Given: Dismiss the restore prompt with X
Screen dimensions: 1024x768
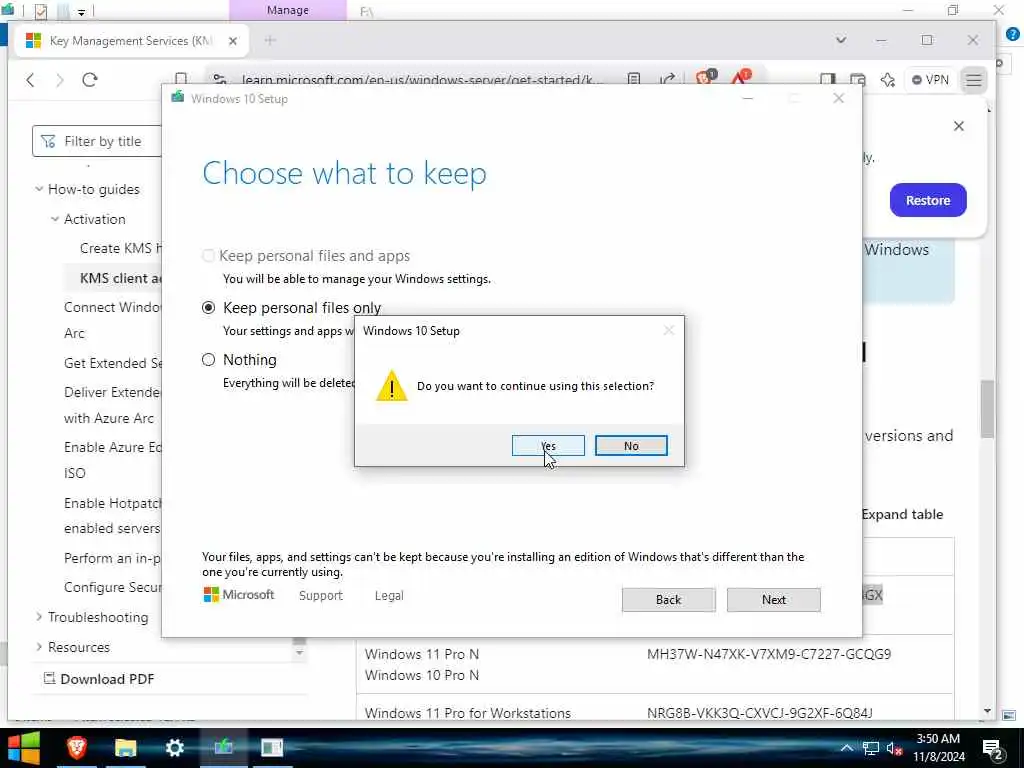Looking at the screenshot, I should 958,126.
